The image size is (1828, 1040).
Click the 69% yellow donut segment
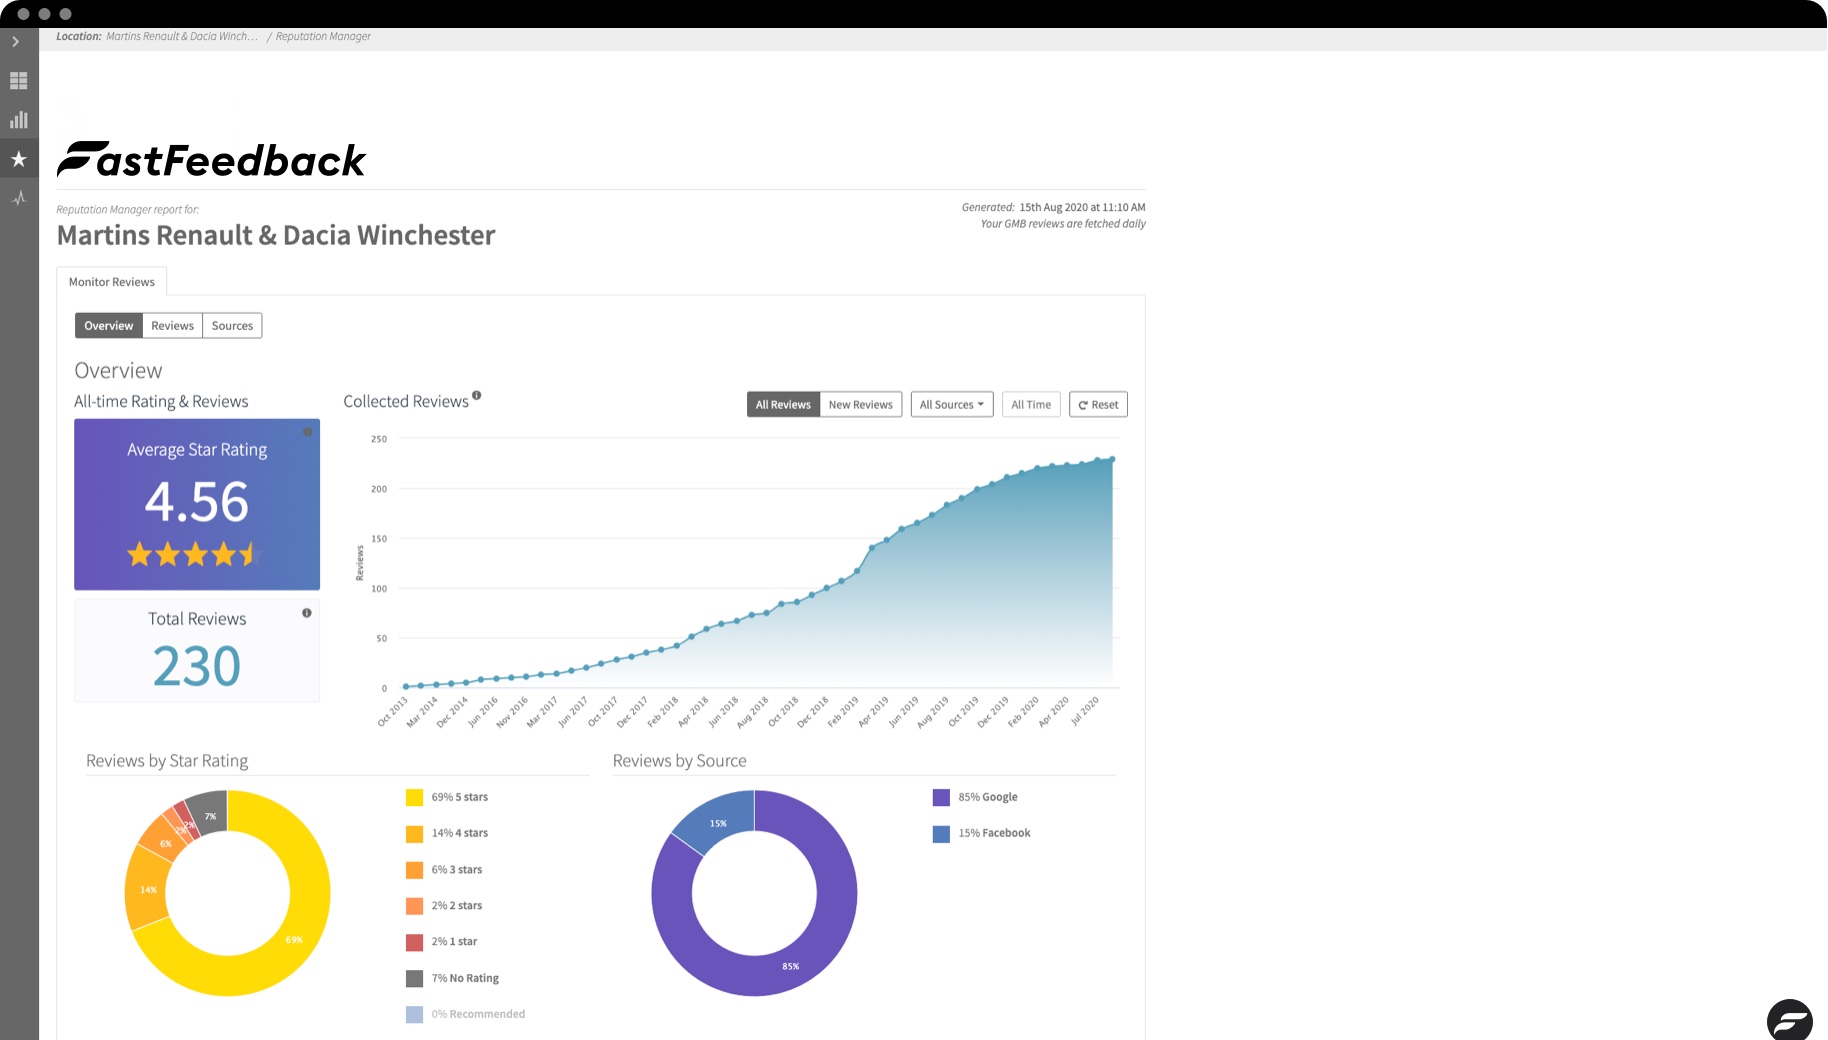tap(294, 940)
